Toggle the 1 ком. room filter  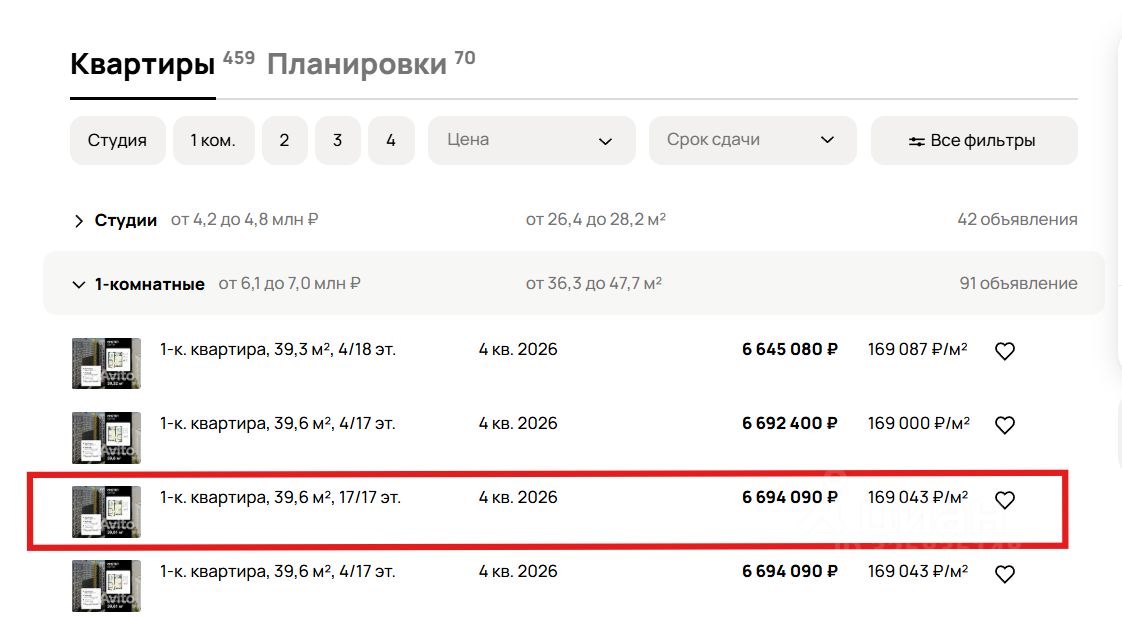tap(213, 141)
